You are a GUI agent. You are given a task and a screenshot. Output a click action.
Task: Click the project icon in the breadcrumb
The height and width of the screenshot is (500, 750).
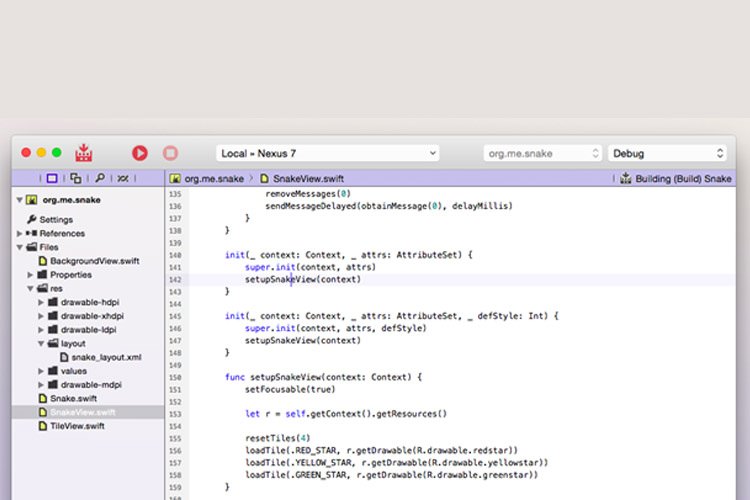click(175, 178)
